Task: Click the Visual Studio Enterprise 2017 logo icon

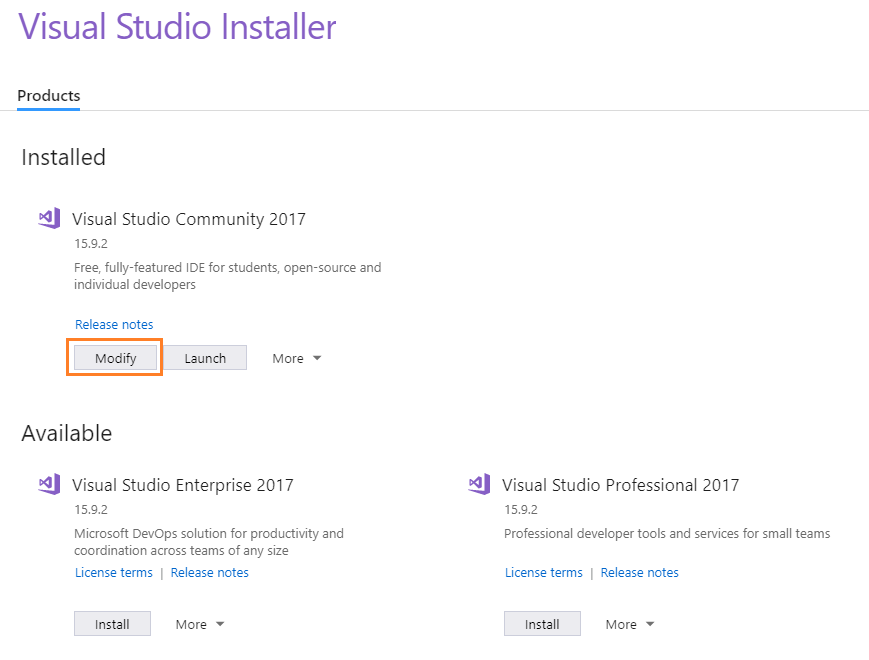Action: tap(49, 484)
